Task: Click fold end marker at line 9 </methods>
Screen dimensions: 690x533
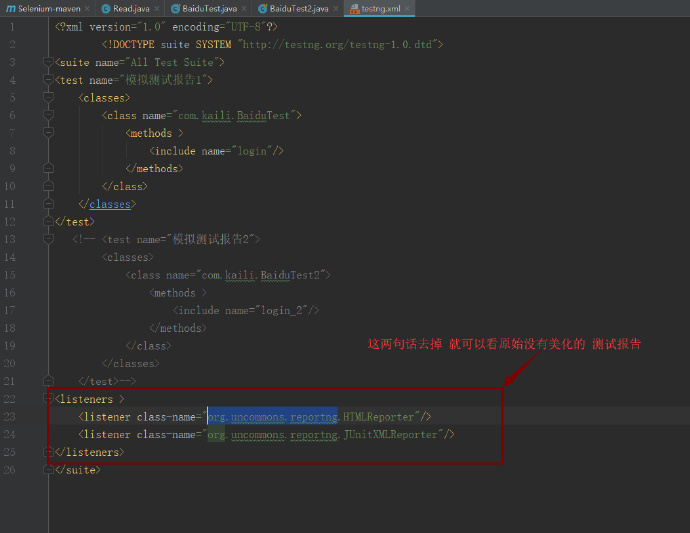Action: [48, 168]
